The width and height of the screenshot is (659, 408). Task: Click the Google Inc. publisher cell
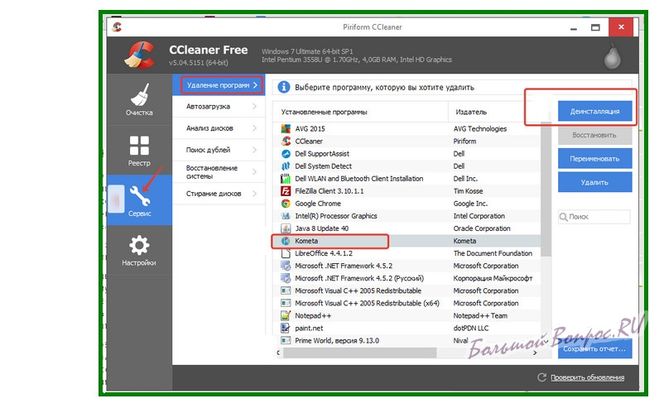470,203
